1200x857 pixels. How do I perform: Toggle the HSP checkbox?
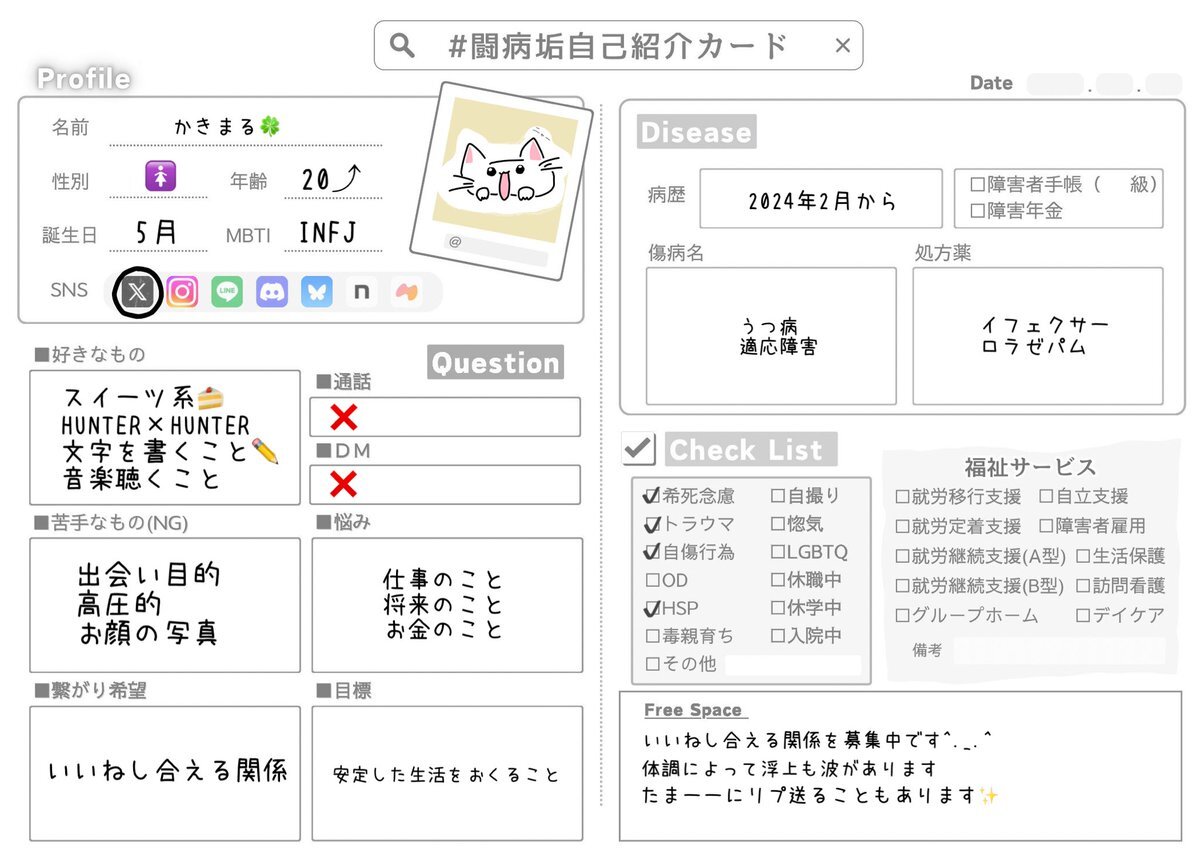pos(652,608)
